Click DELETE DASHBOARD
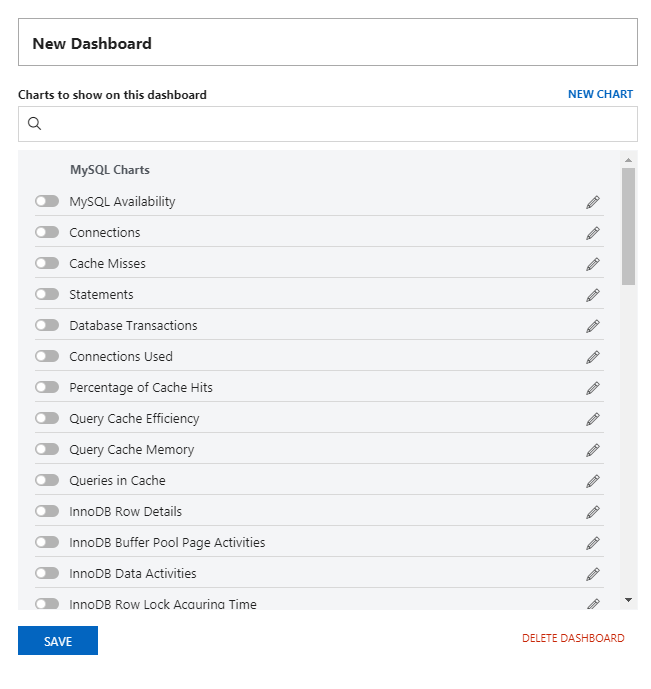The width and height of the screenshot is (651, 689). pos(573,638)
